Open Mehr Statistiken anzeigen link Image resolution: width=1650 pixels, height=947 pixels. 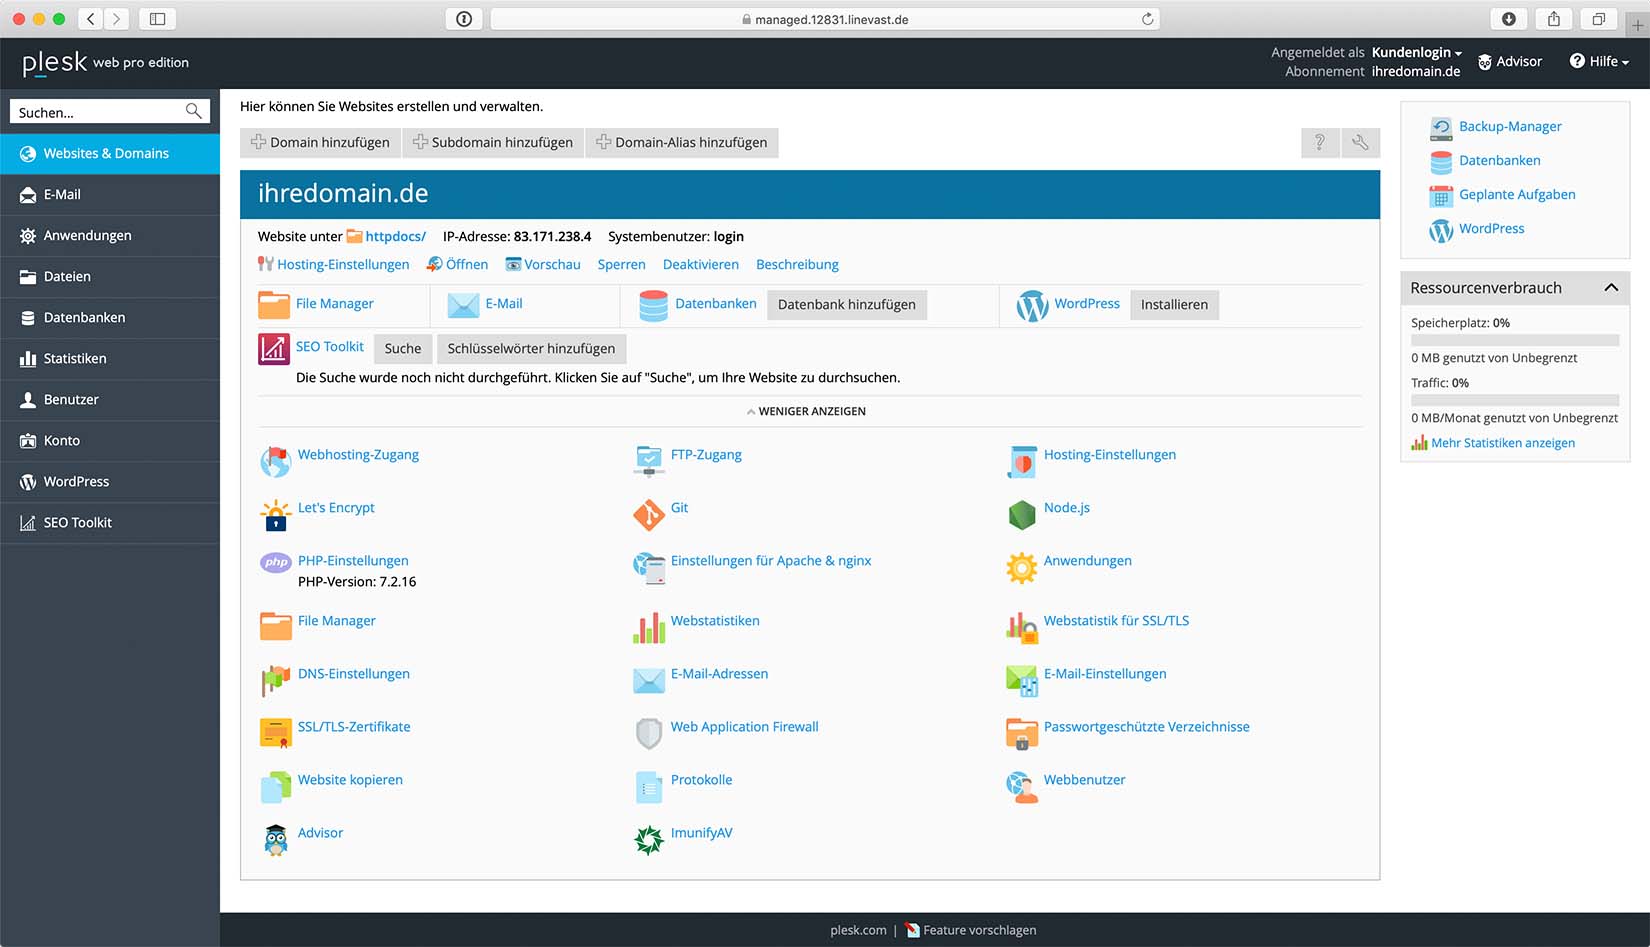pyautogui.click(x=1503, y=443)
